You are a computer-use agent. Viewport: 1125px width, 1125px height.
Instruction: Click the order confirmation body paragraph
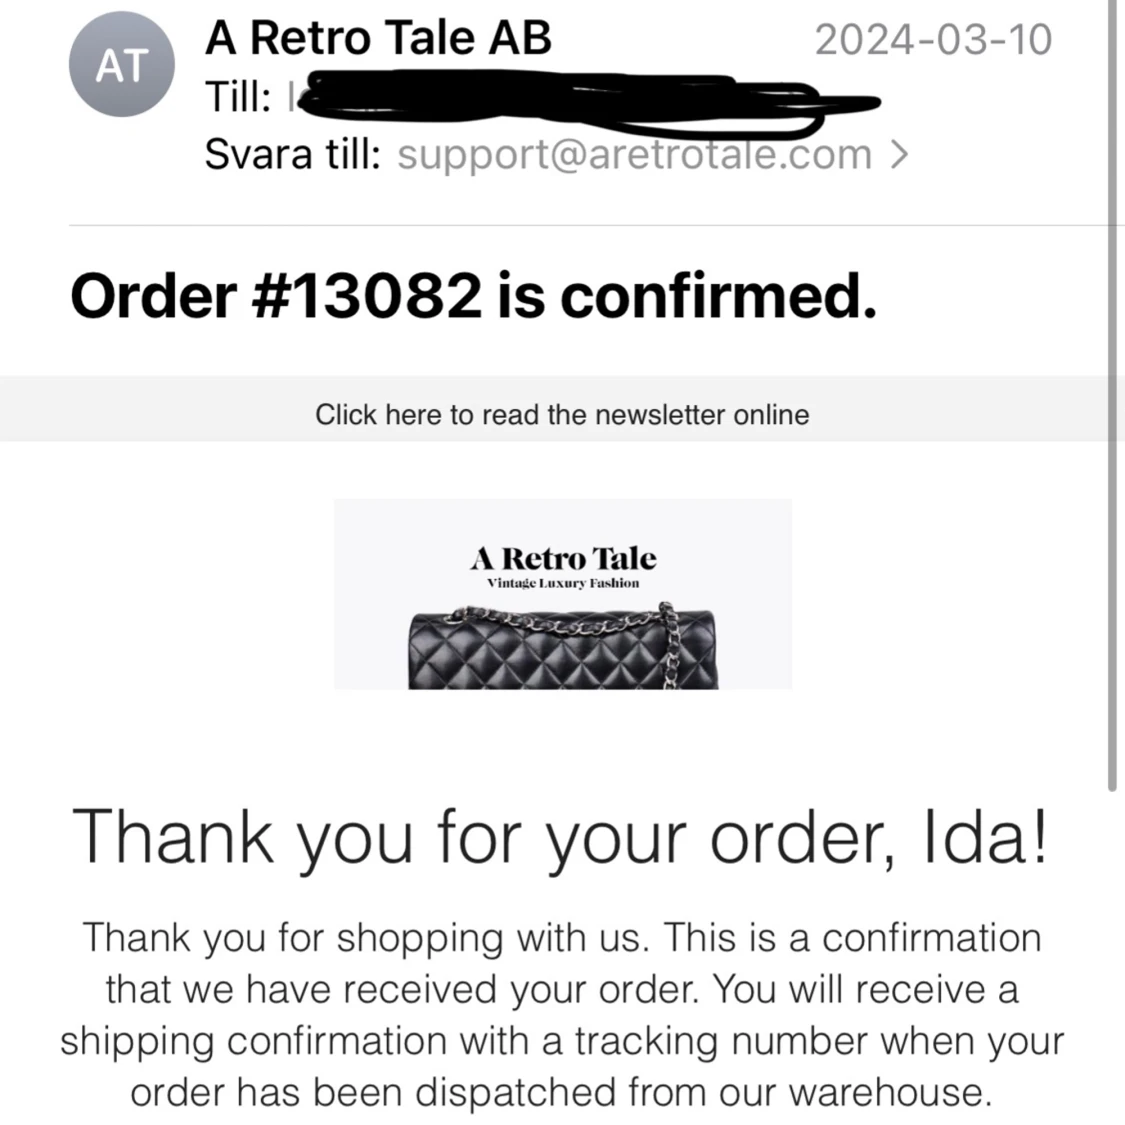[x=562, y=1014]
